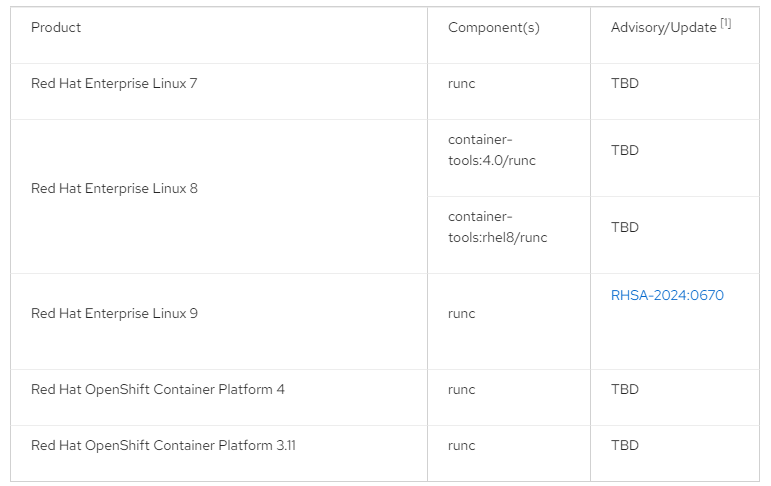Click TBD advisory for container-tools:rhel8/runc
This screenshot has height=486, width=771.
(x=624, y=227)
